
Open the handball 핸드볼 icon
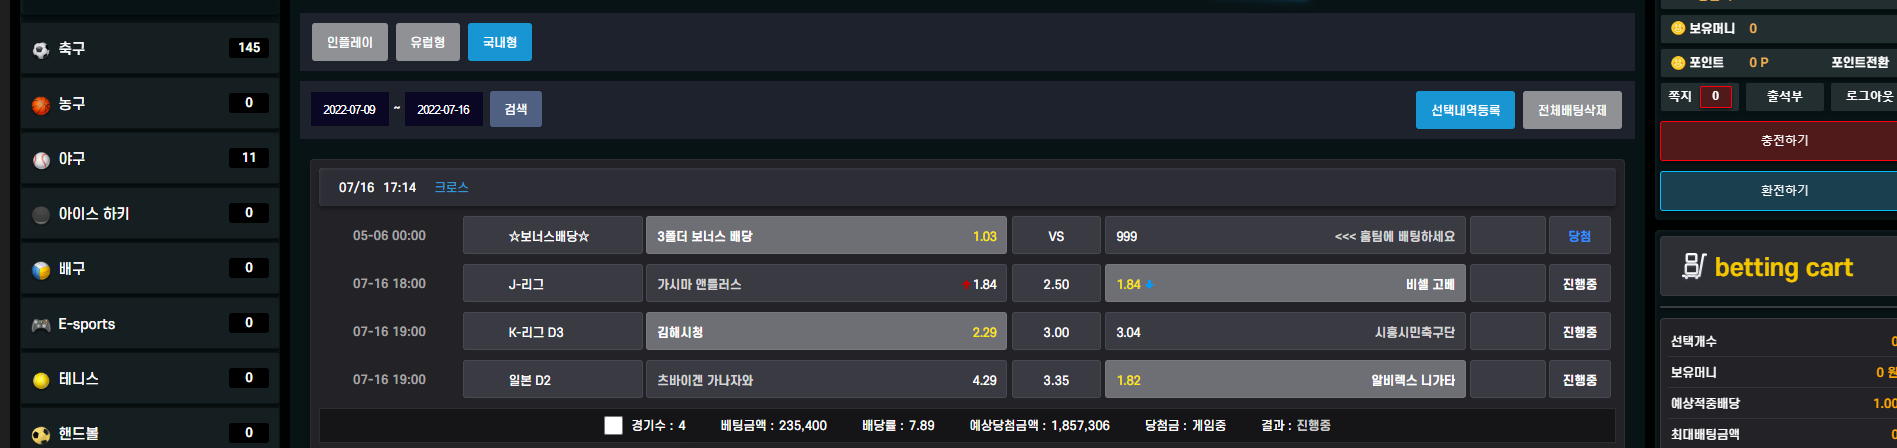coord(41,434)
